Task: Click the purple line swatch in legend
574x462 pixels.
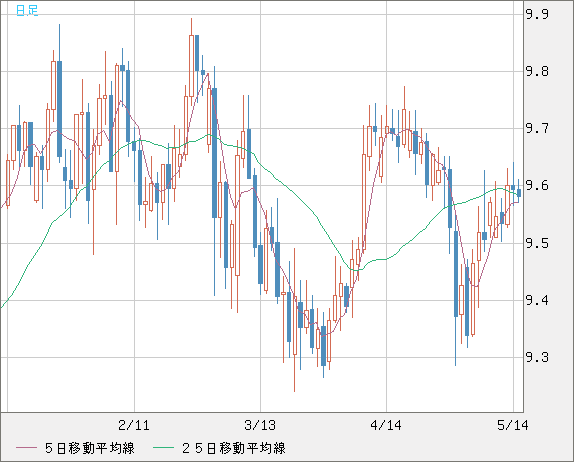Action: click(26, 448)
